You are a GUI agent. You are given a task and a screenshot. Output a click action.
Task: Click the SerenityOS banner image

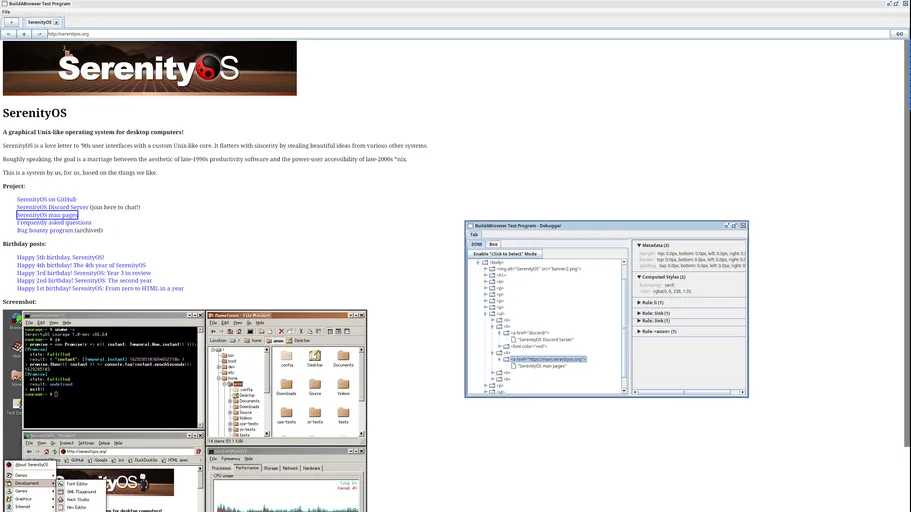(x=150, y=68)
